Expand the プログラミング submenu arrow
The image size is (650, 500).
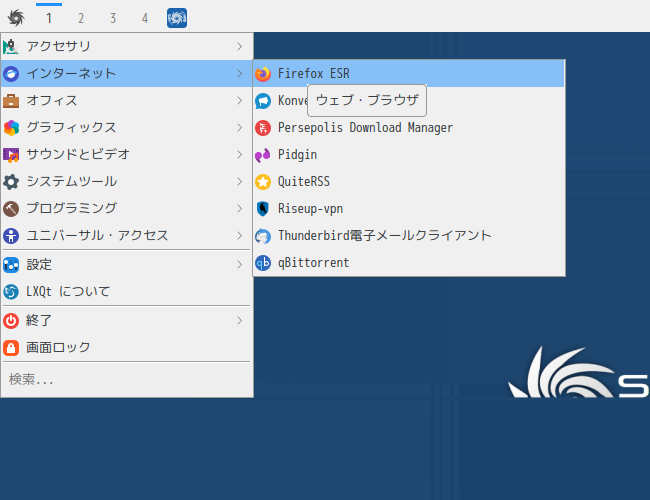pyautogui.click(x=240, y=209)
